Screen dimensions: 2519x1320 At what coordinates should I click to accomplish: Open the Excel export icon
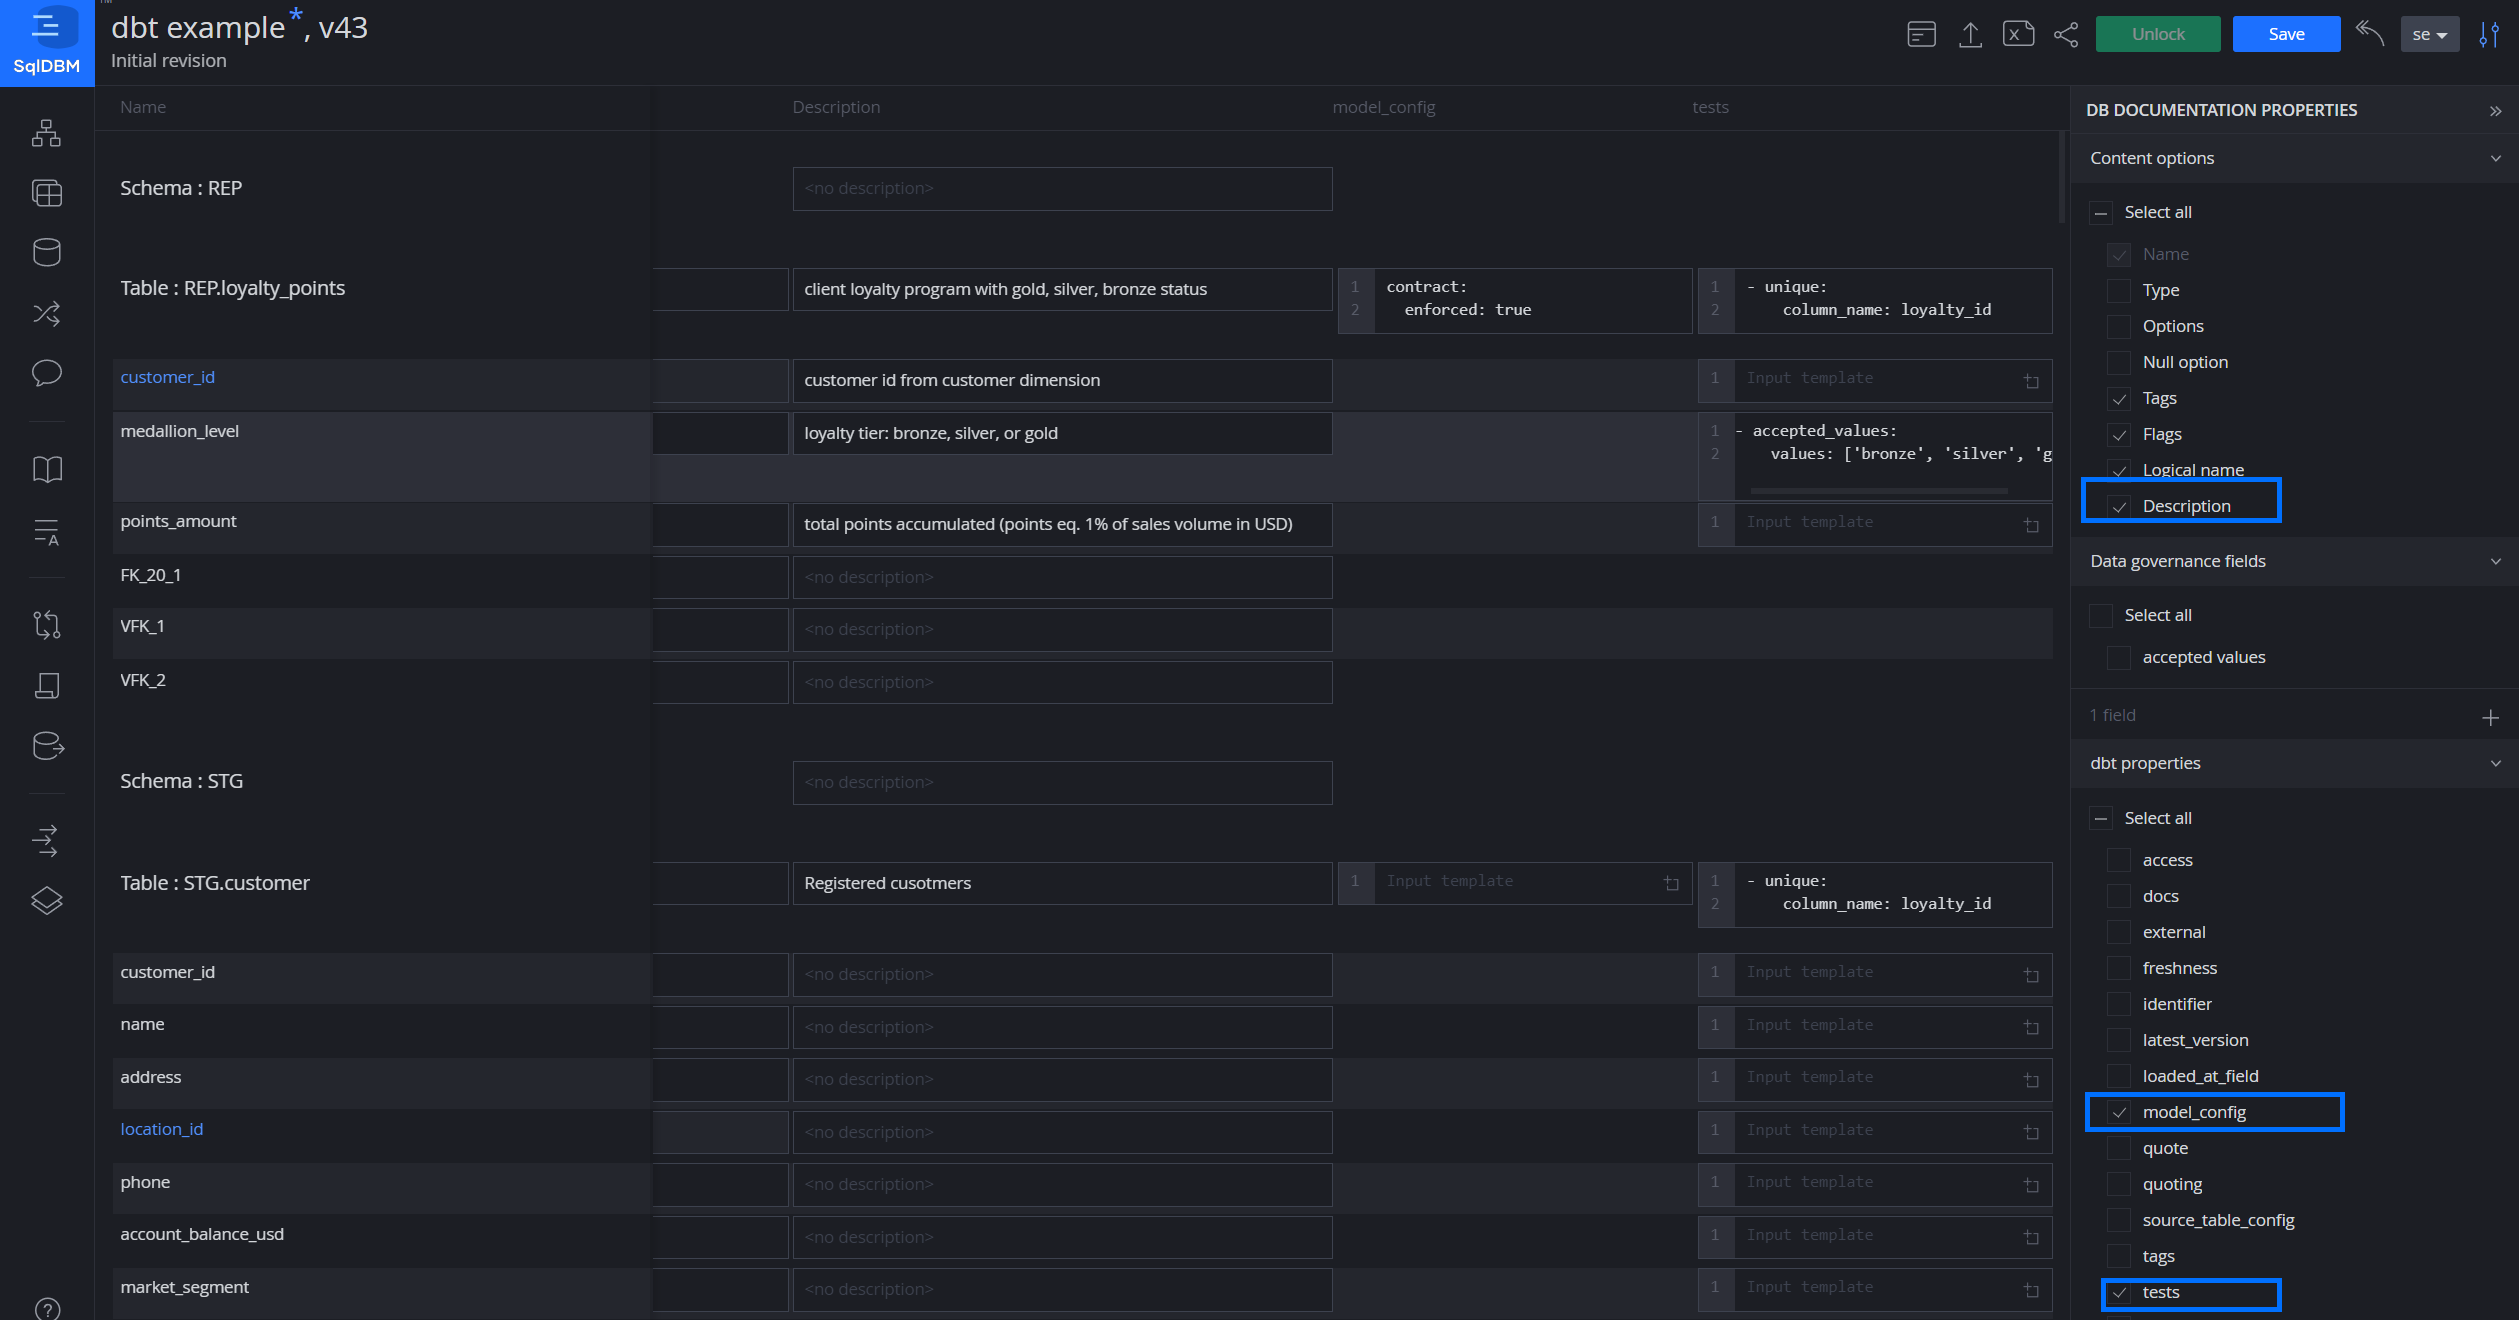(x=2019, y=33)
